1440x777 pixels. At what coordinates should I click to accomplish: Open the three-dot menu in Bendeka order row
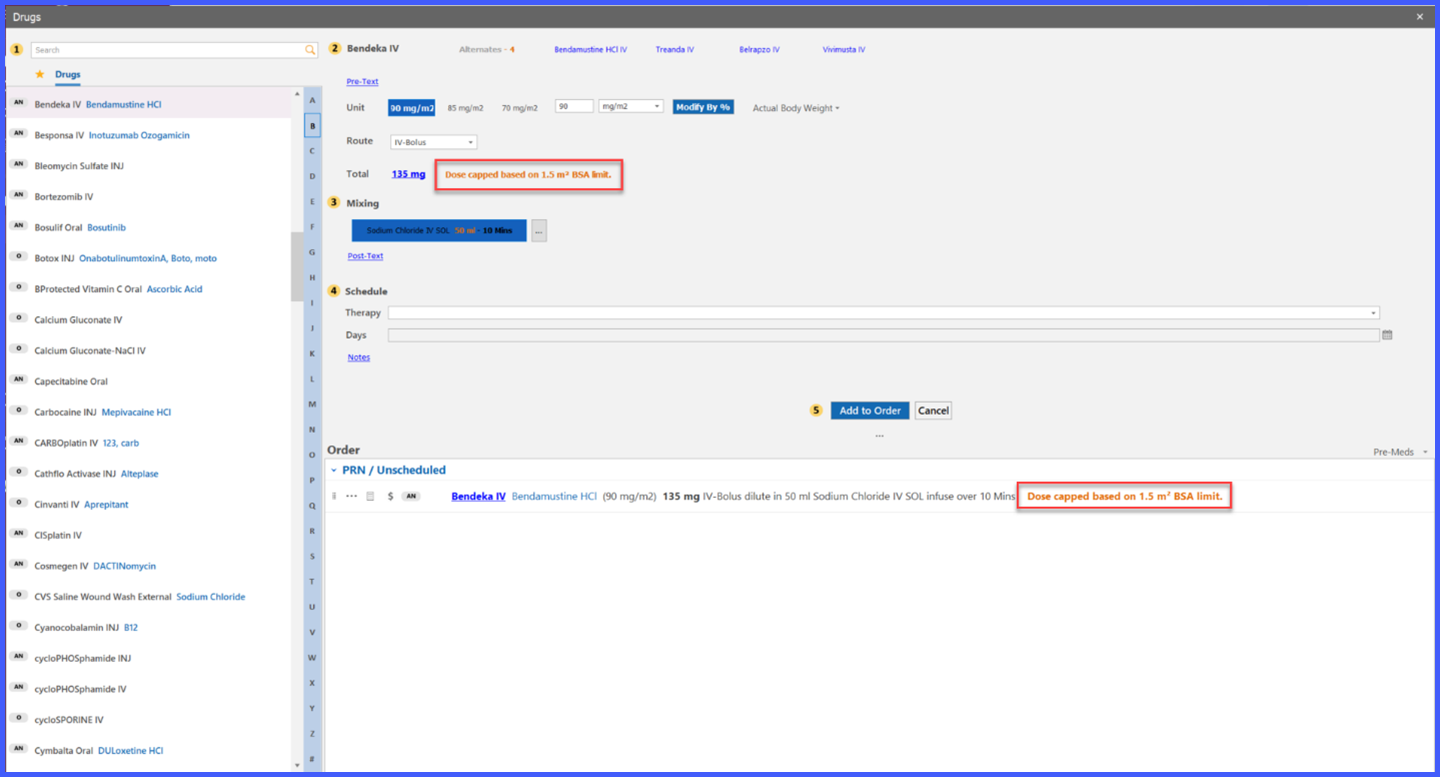pos(352,496)
